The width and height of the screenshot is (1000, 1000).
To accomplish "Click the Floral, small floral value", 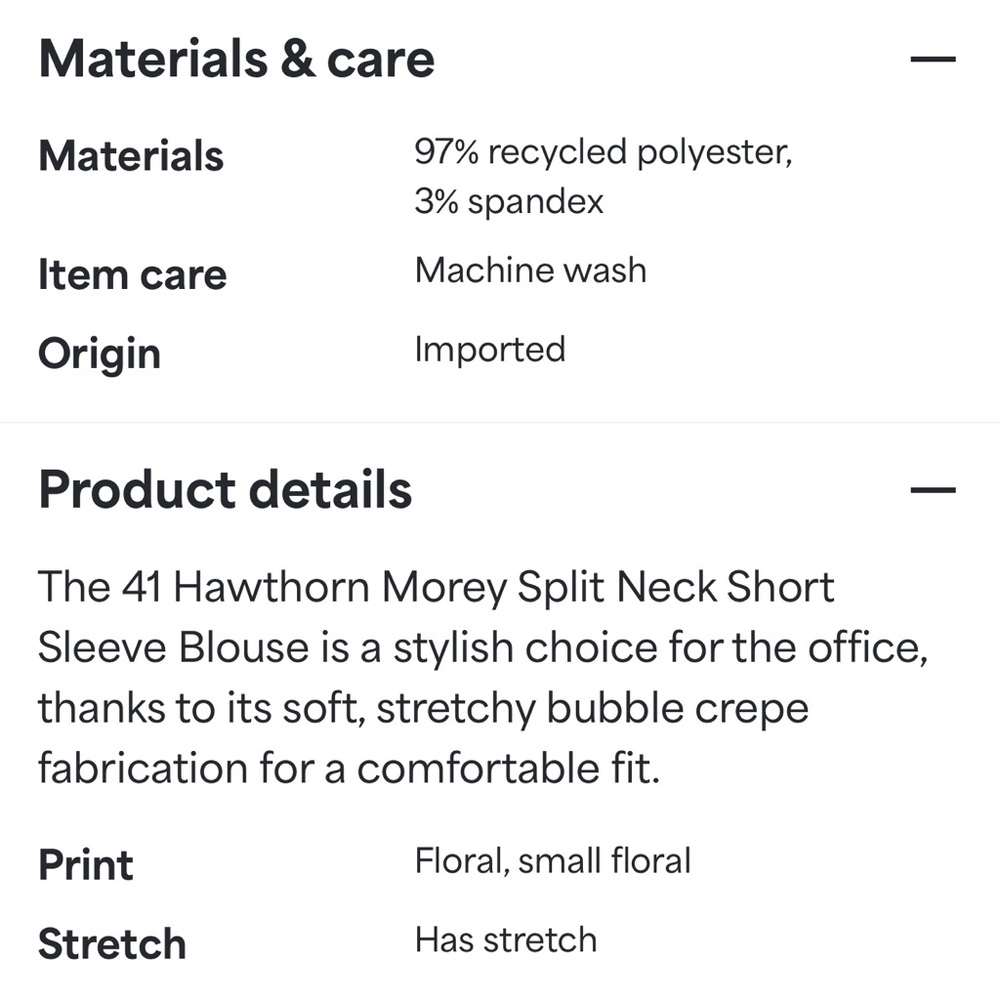I will 553,861.
